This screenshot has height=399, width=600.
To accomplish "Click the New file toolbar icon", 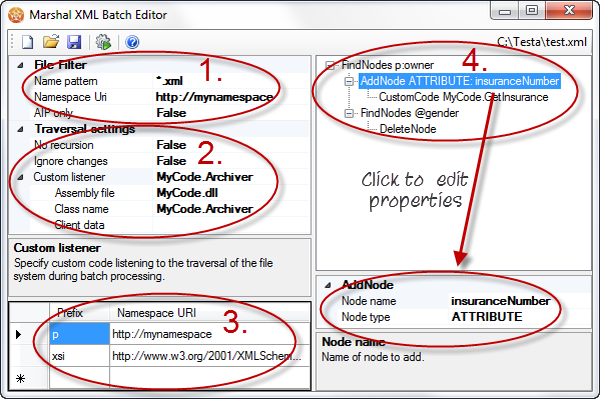I will (28, 42).
